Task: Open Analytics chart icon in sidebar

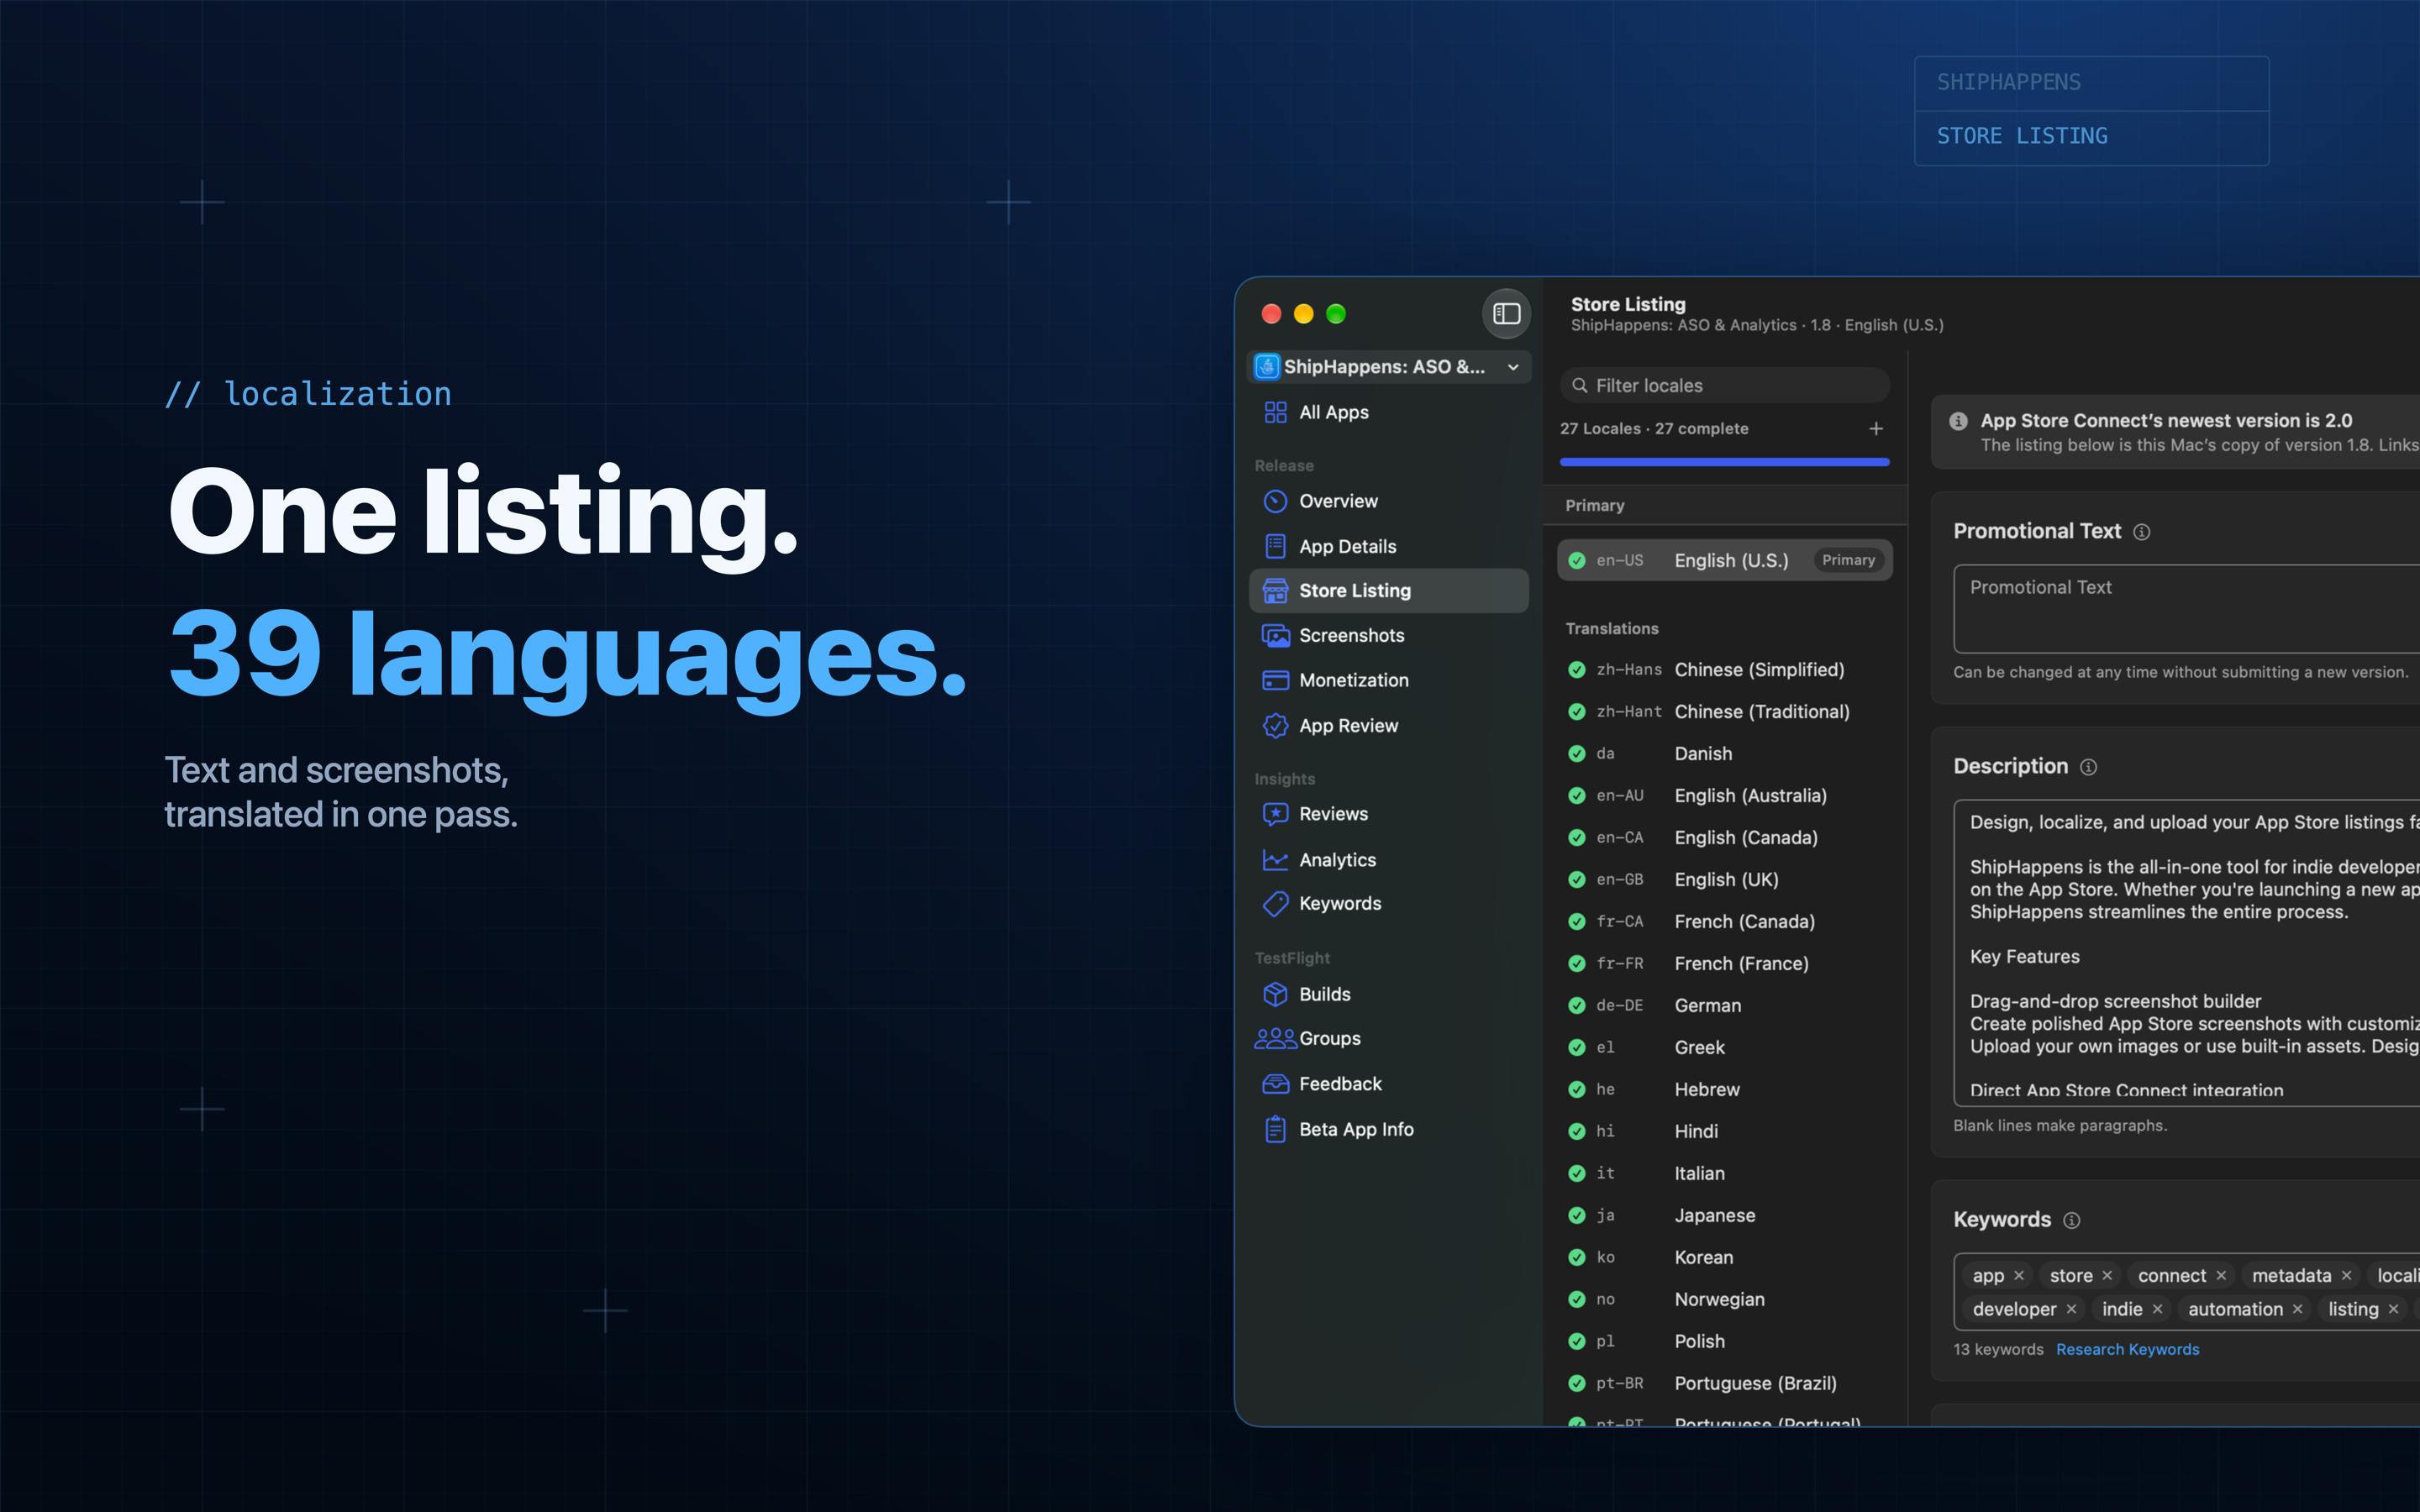Action: [1275, 859]
